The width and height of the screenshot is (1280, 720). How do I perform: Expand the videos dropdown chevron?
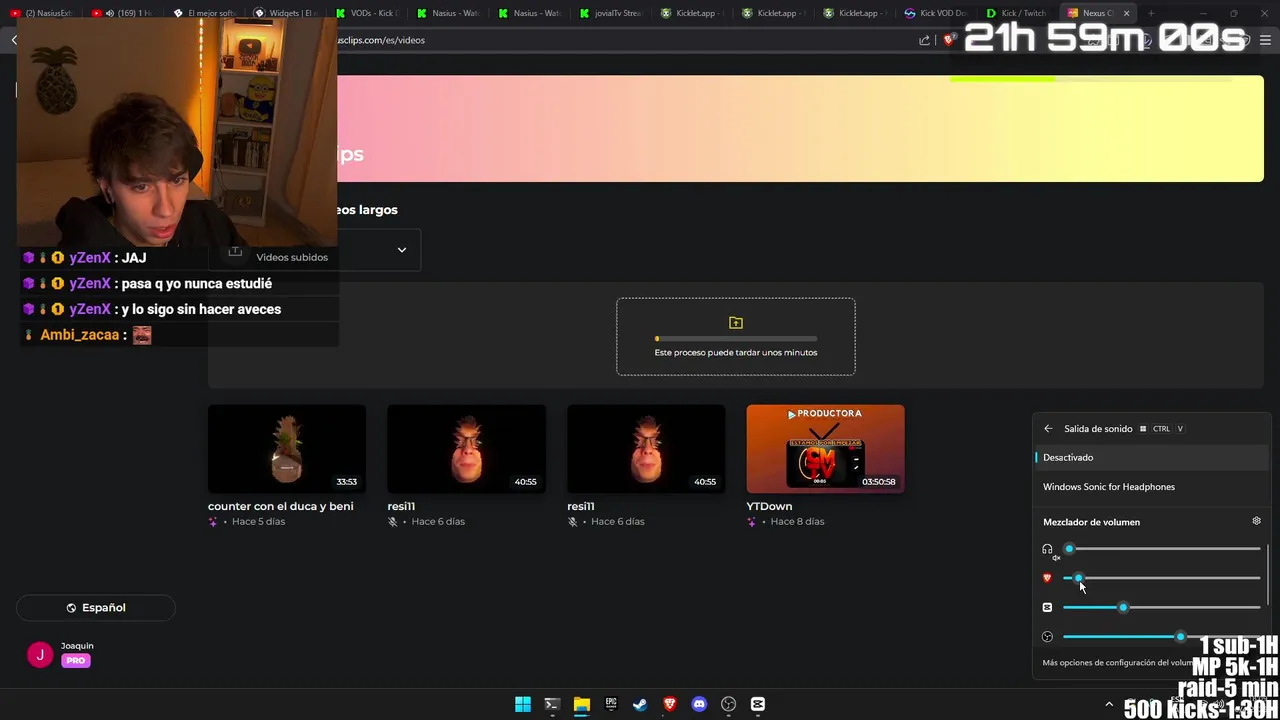point(402,250)
